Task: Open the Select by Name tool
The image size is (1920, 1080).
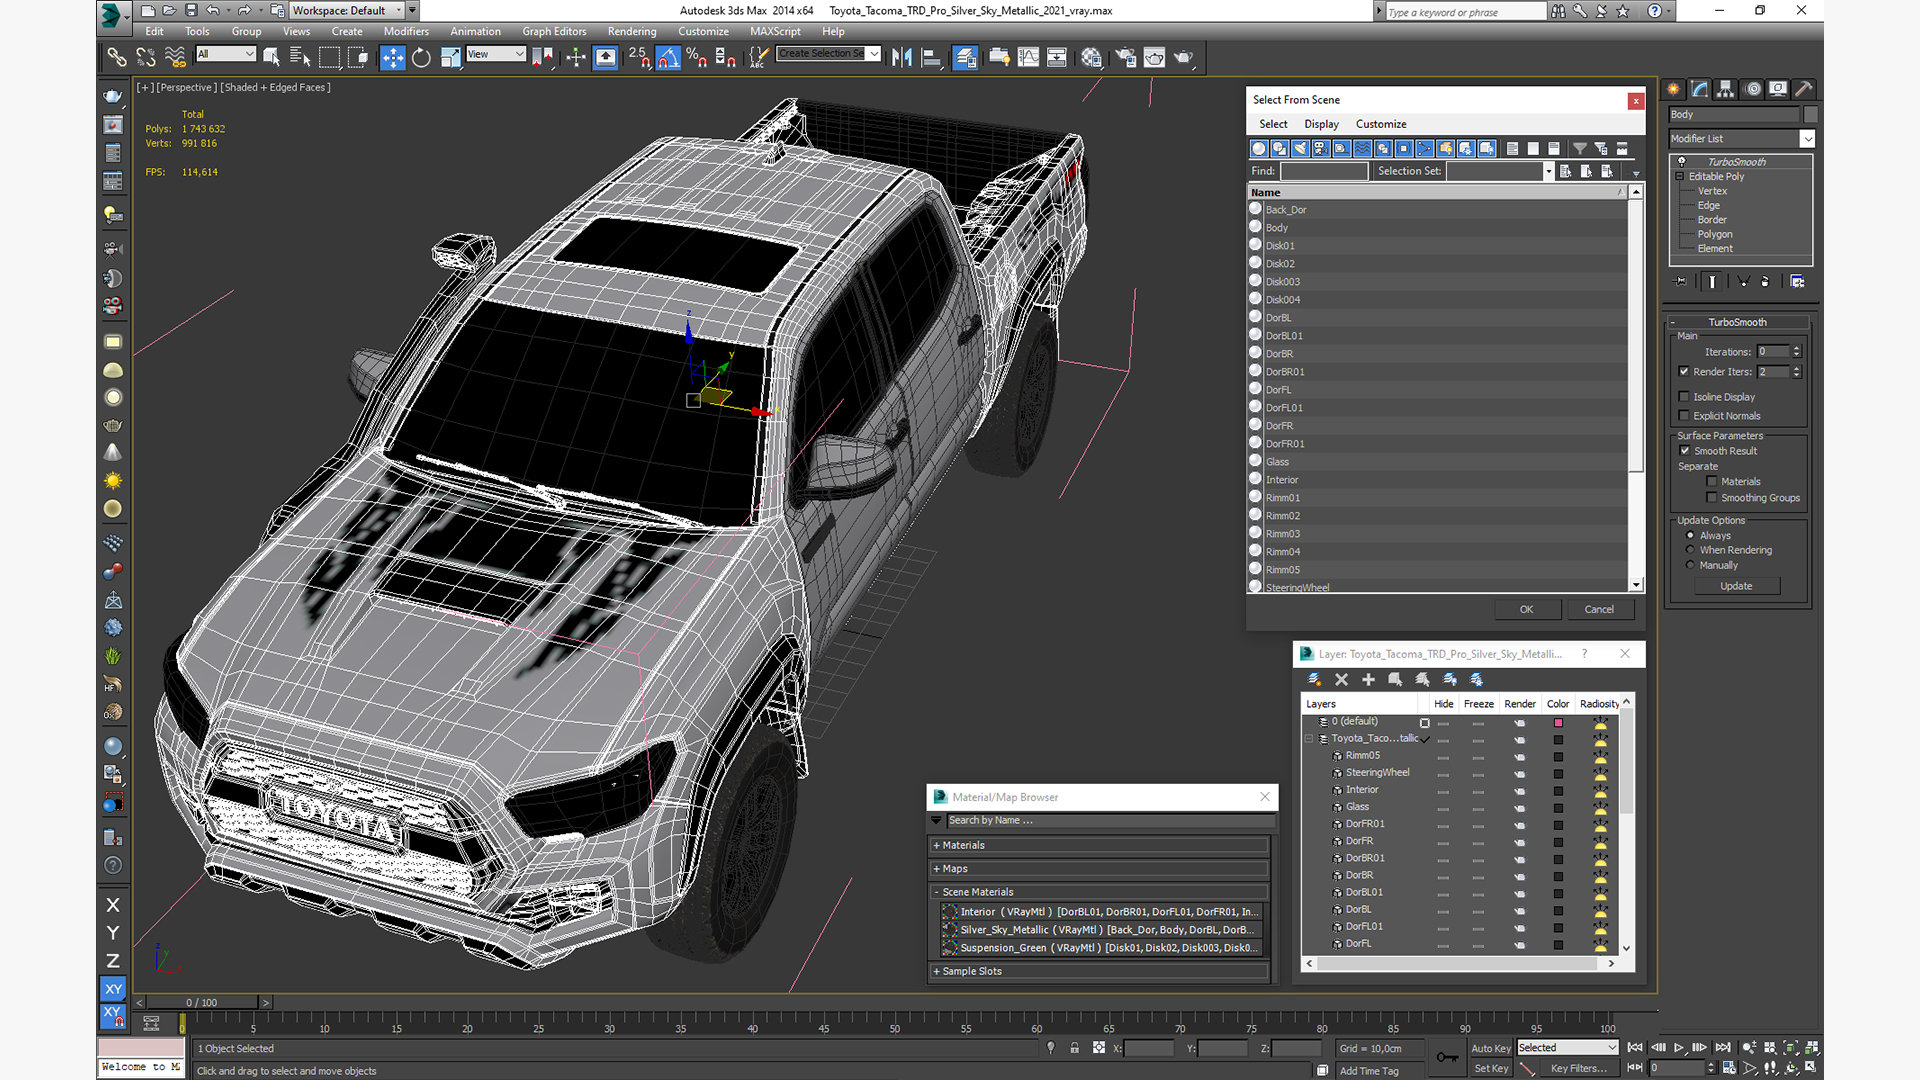Action: pyautogui.click(x=299, y=57)
